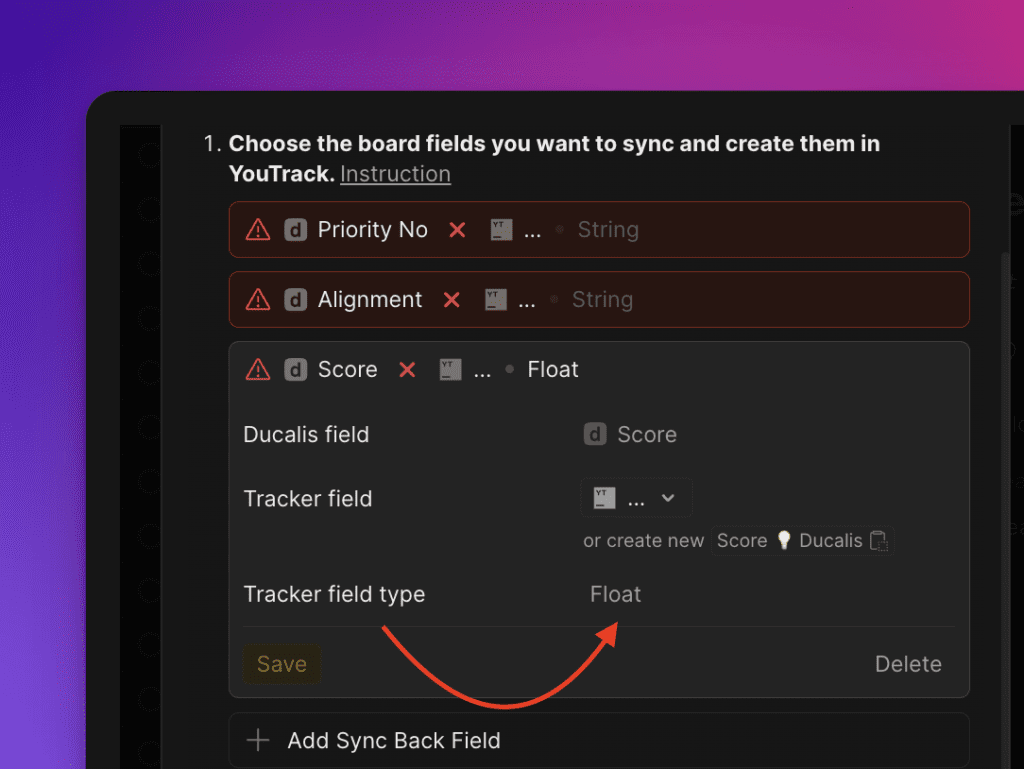Click the lightbulb icon in suggested field name

click(784, 541)
